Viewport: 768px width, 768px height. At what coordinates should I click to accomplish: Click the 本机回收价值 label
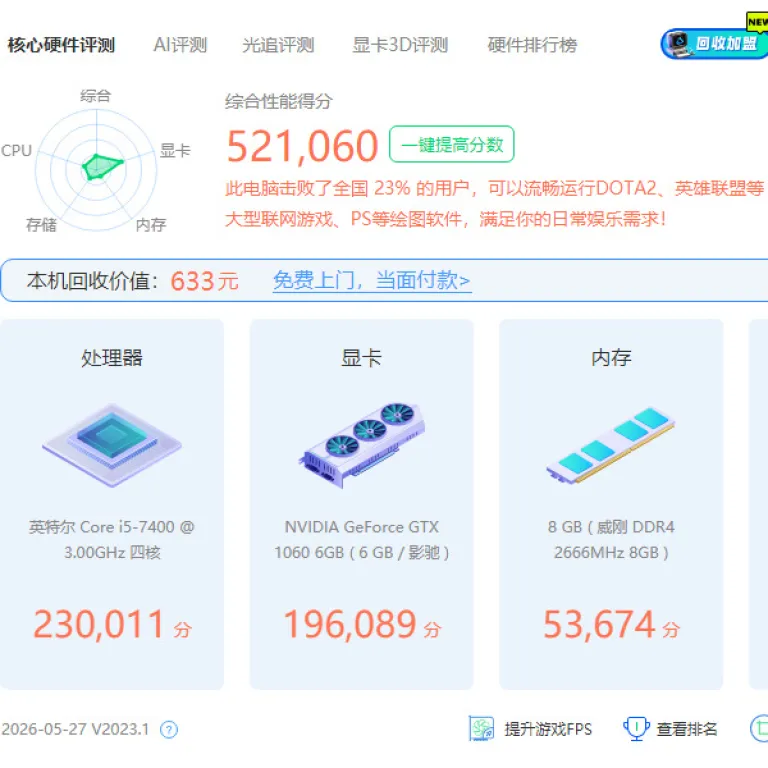[93, 281]
